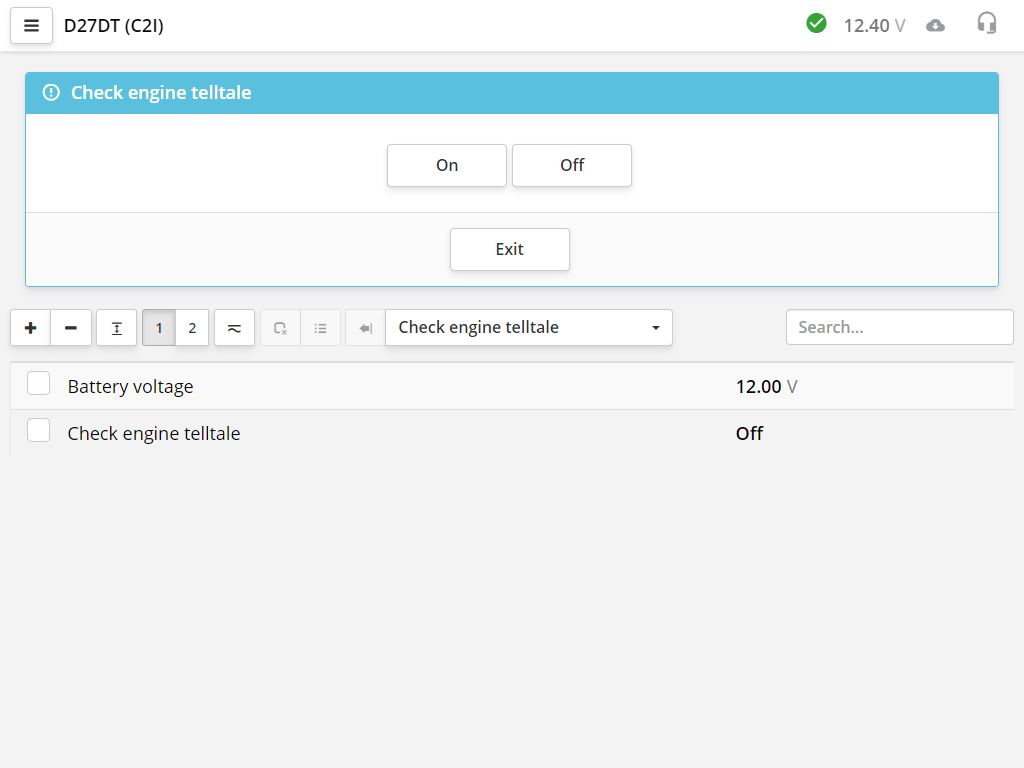Screen dimensions: 1024x768
Task: Click the Exit button
Action: [509, 249]
